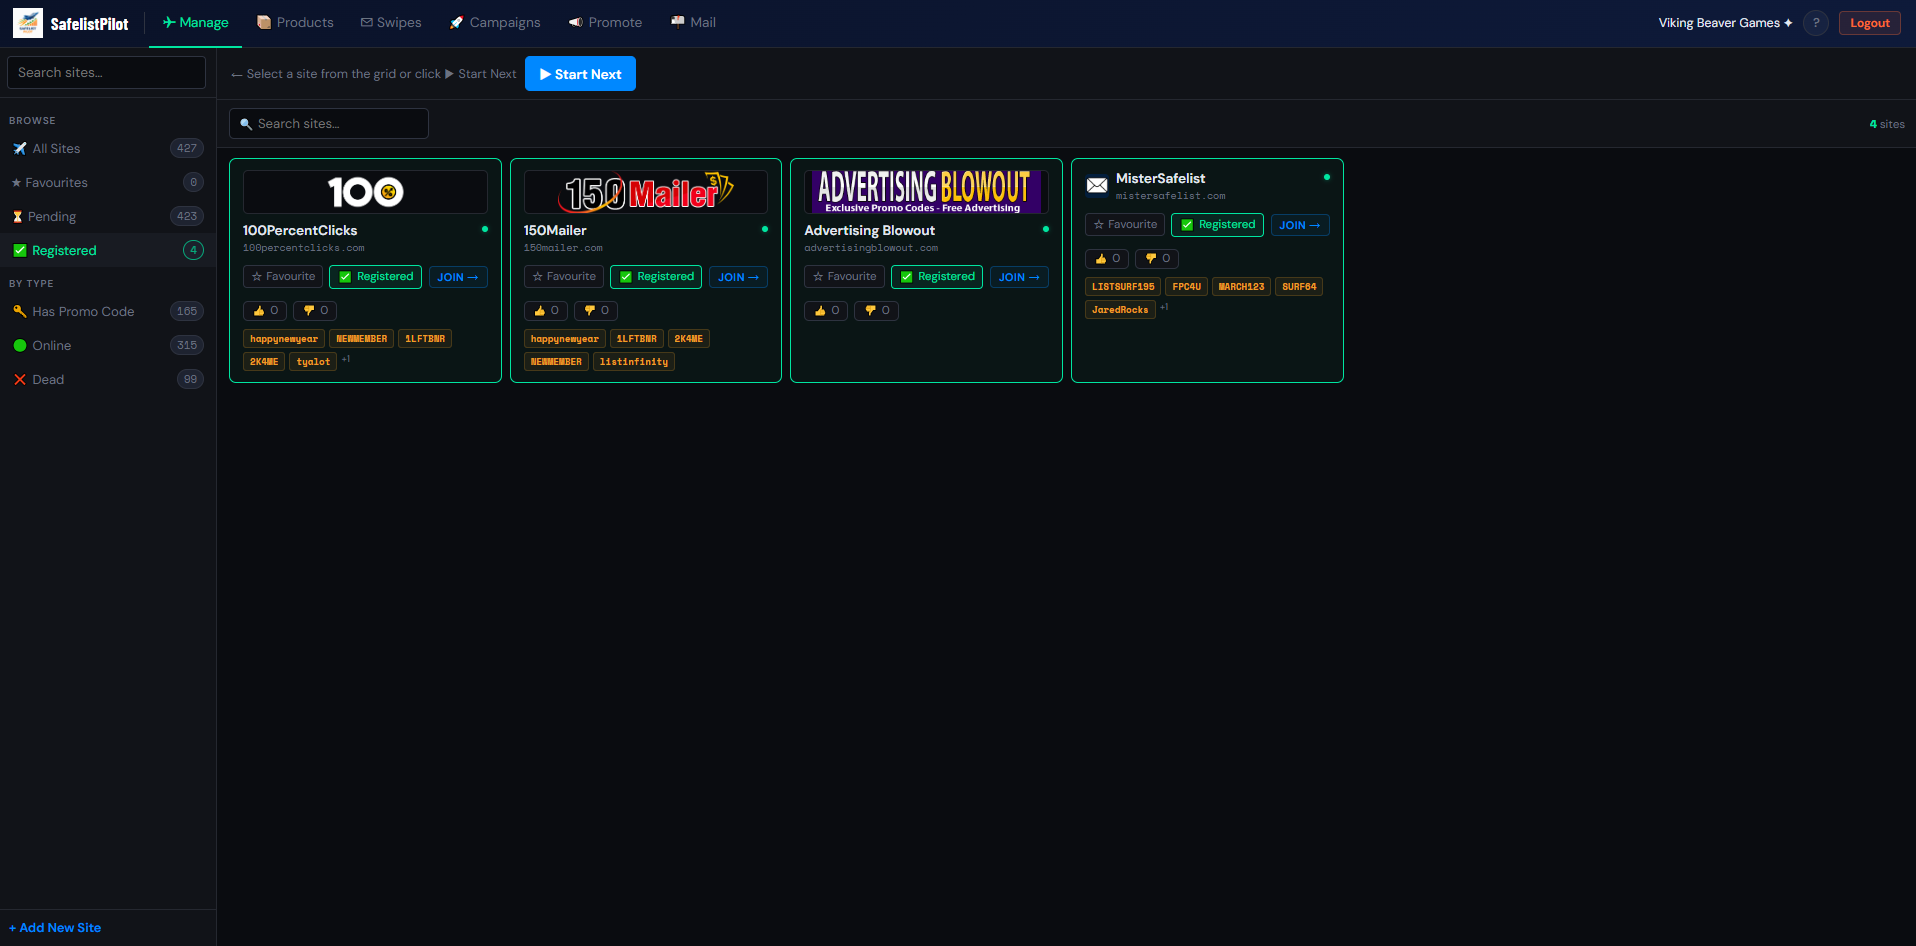Expand the +1 hidden tags on 100PercentClicks
1916x946 pixels.
point(346,358)
